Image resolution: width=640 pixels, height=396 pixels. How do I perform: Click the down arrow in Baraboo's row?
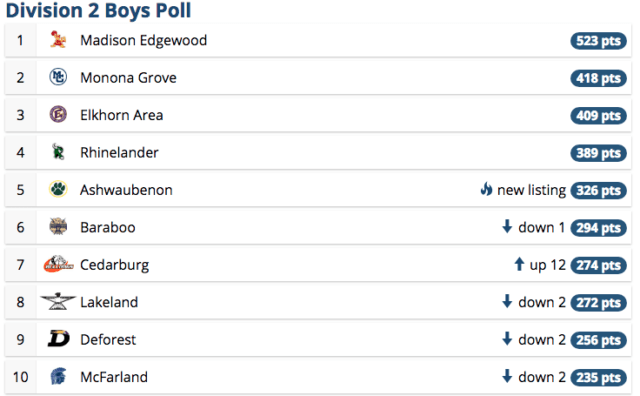tap(507, 226)
